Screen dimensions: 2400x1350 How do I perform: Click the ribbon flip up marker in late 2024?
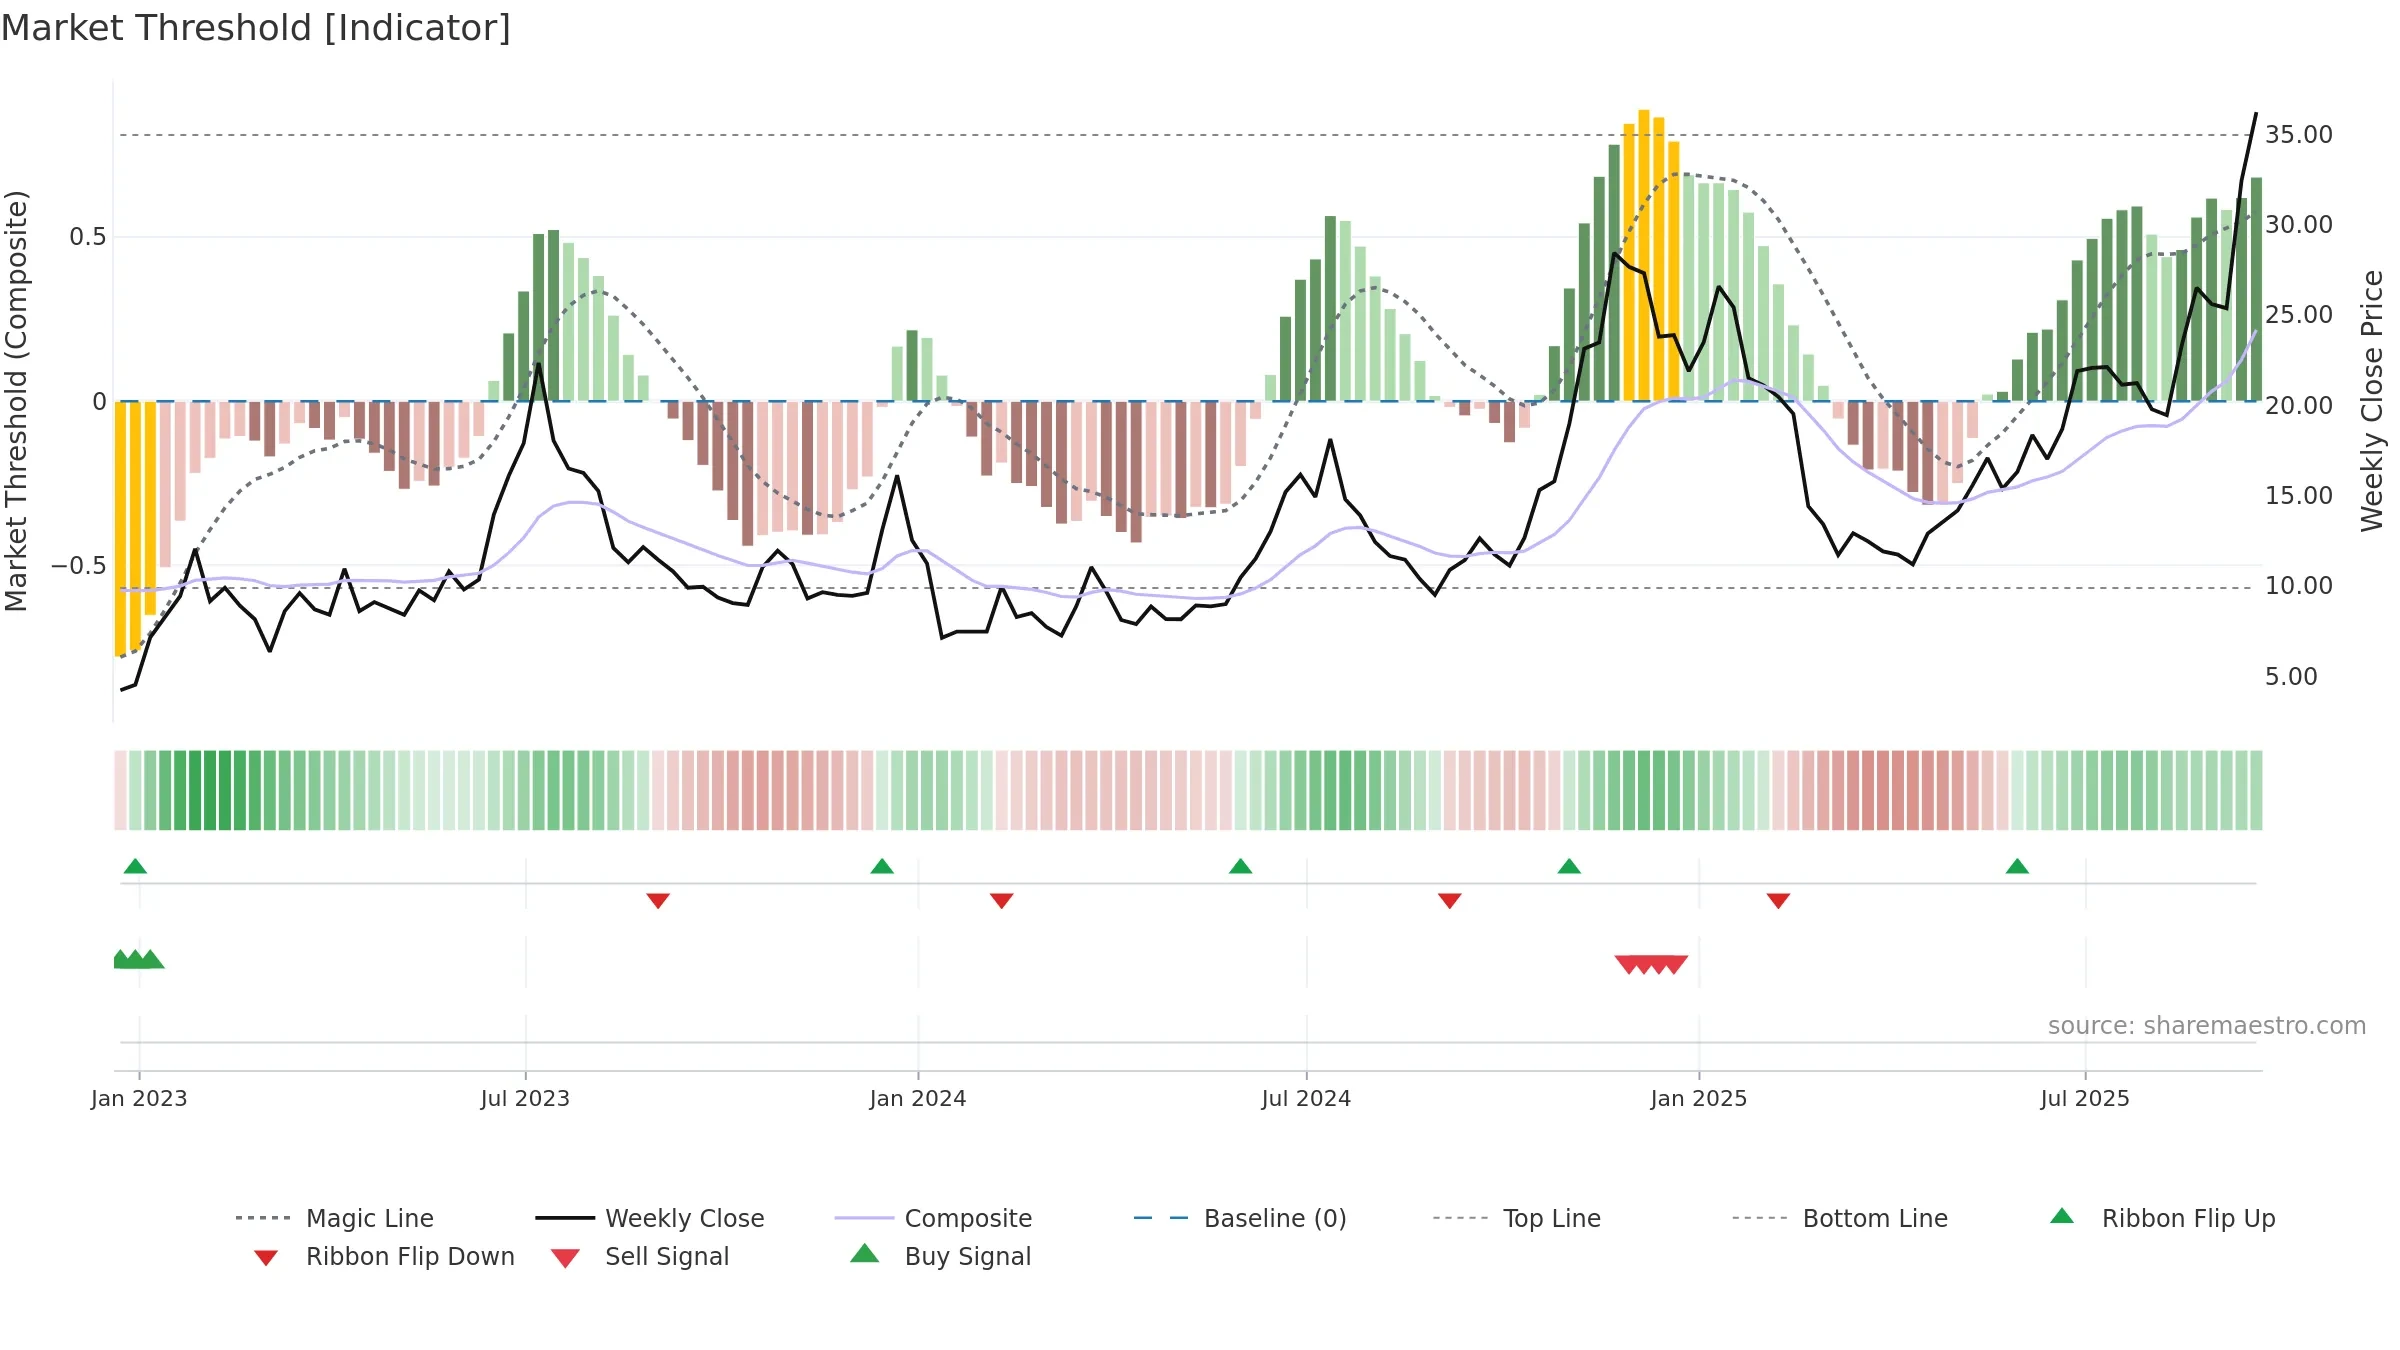point(1569,866)
